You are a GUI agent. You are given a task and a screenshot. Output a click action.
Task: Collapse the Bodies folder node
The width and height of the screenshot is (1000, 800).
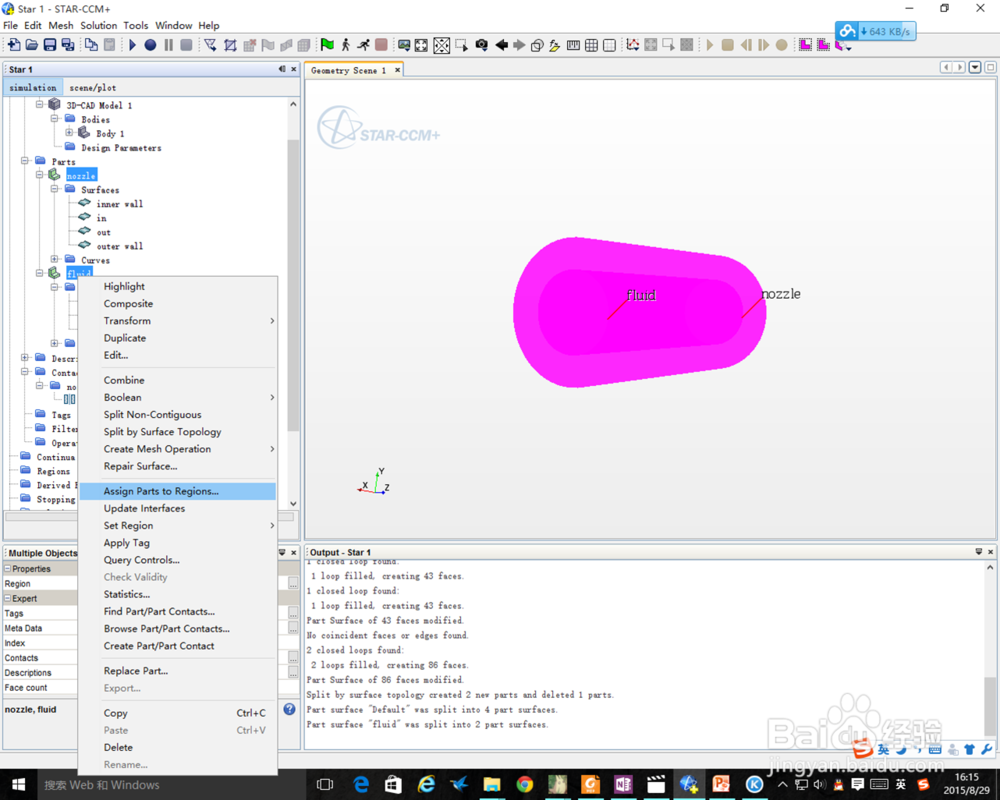[54, 118]
